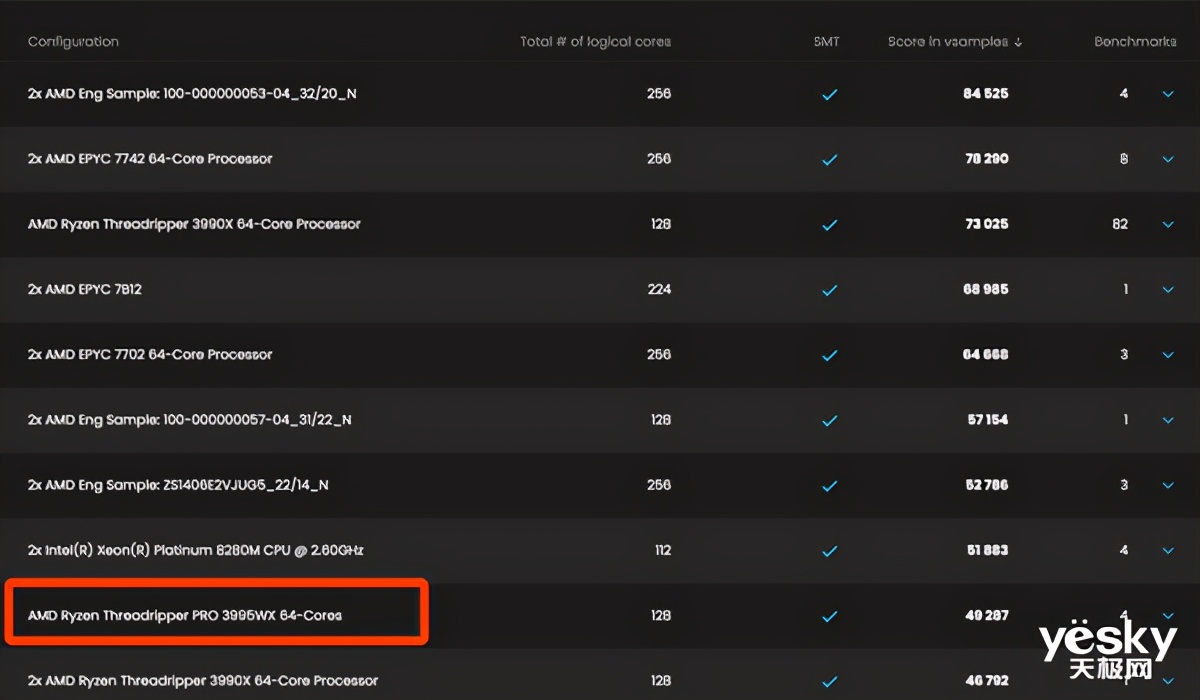
Task: Click Total # of logical cores header
Action: (x=595, y=42)
